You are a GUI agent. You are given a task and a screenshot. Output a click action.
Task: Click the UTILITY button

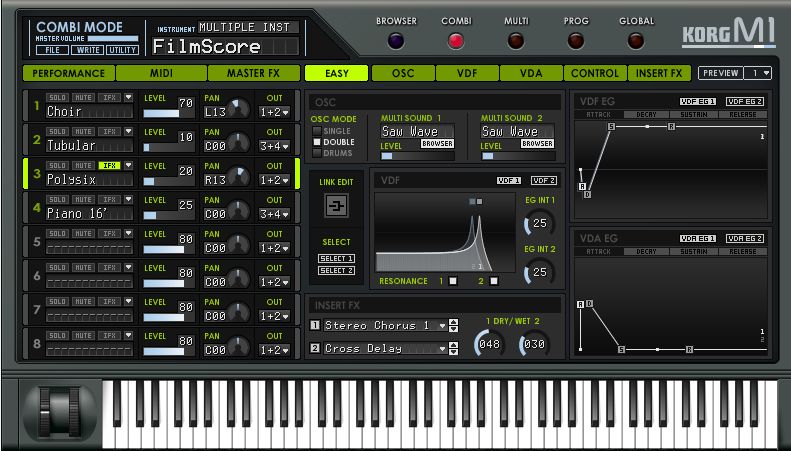click(x=123, y=50)
